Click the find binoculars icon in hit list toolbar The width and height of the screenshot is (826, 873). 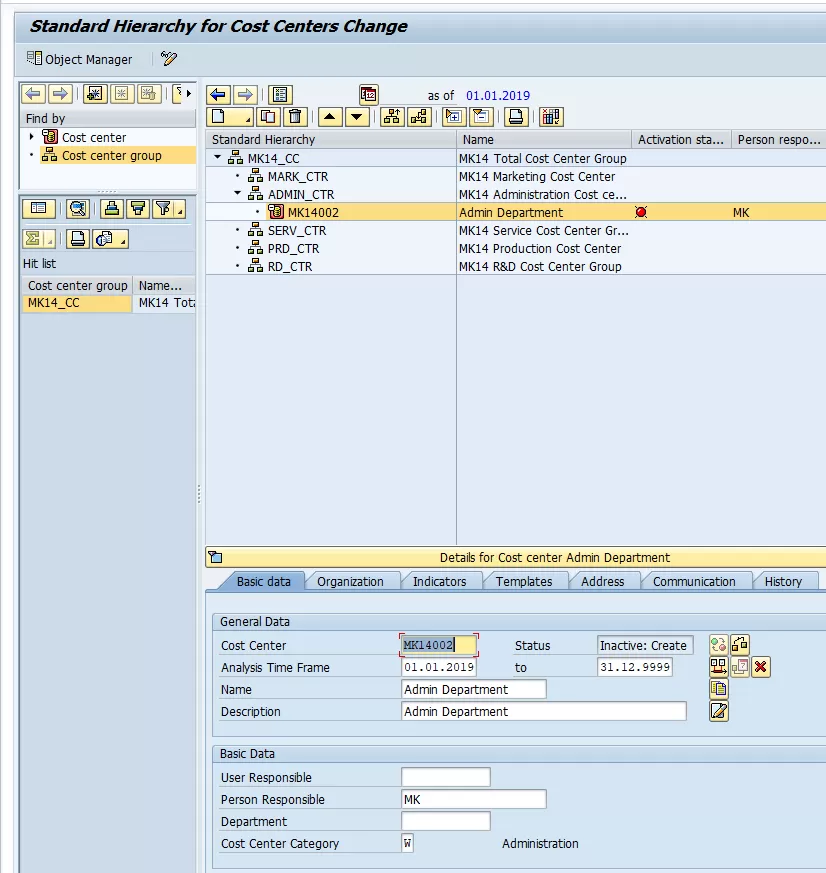[78, 209]
